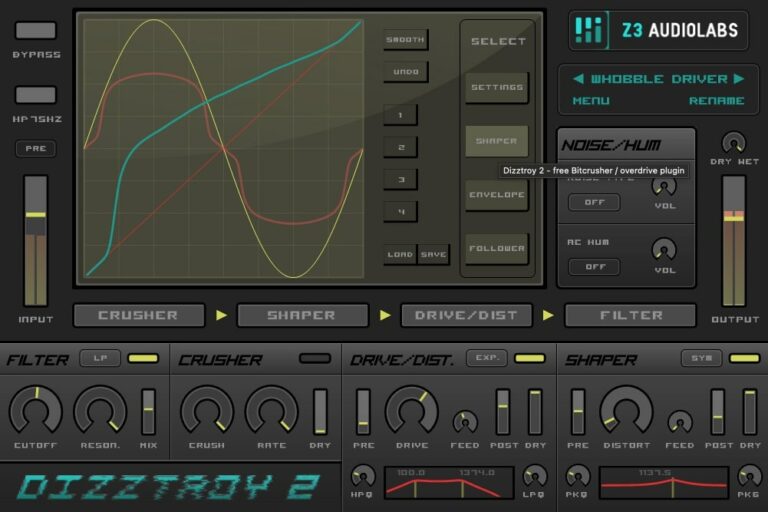
Task: Open the Envelope page
Action: tap(497, 195)
